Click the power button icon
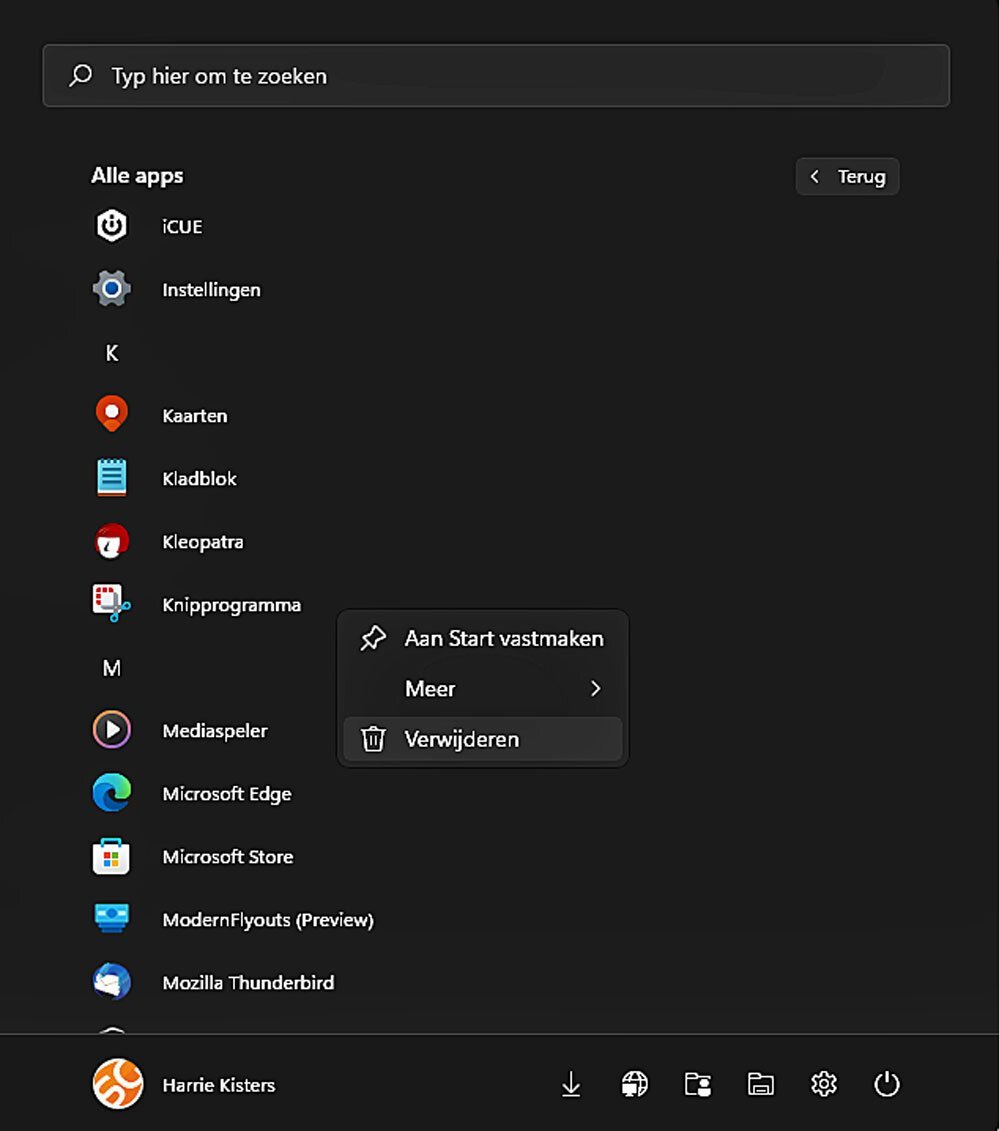Viewport: 999px width, 1131px height. click(x=886, y=1083)
